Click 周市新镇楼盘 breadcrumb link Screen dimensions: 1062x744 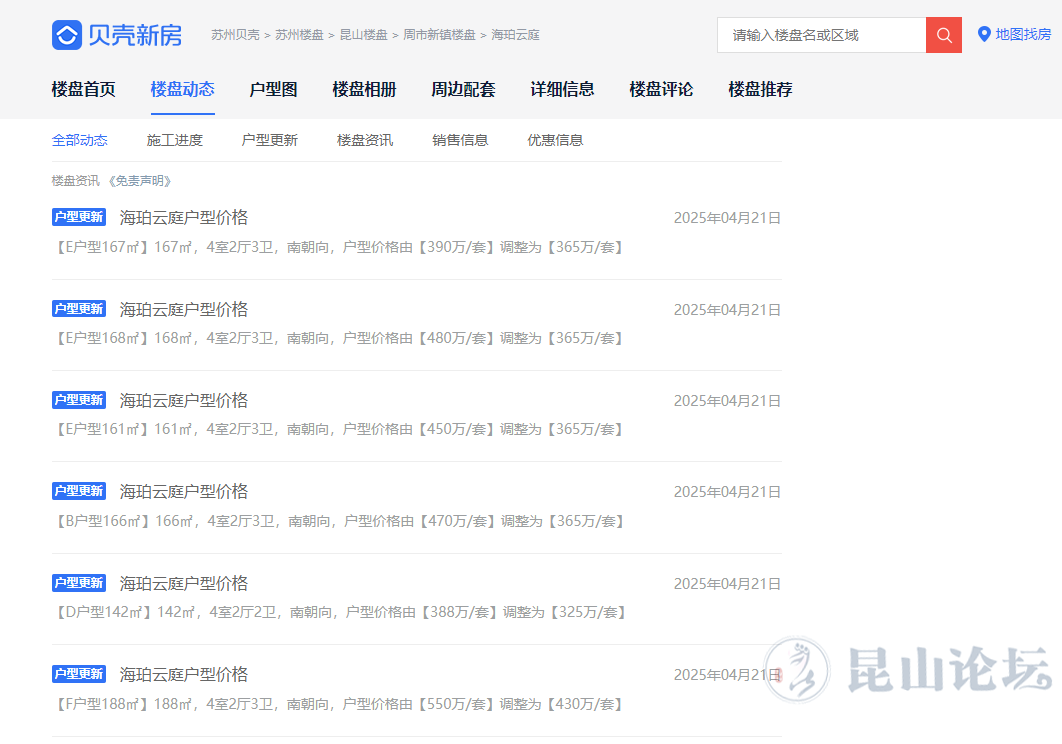point(439,35)
